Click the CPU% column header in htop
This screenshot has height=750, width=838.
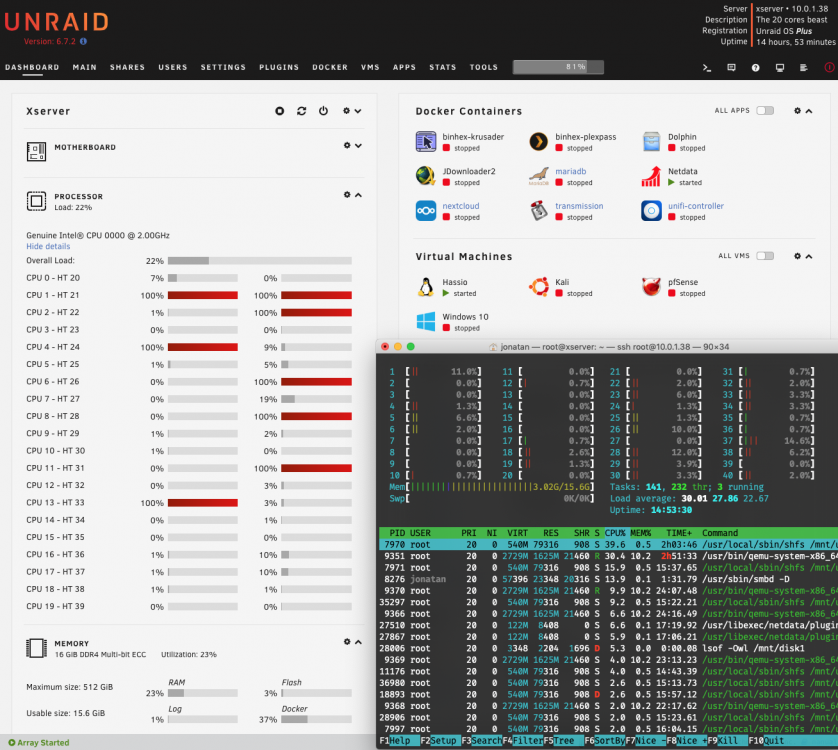pos(615,533)
